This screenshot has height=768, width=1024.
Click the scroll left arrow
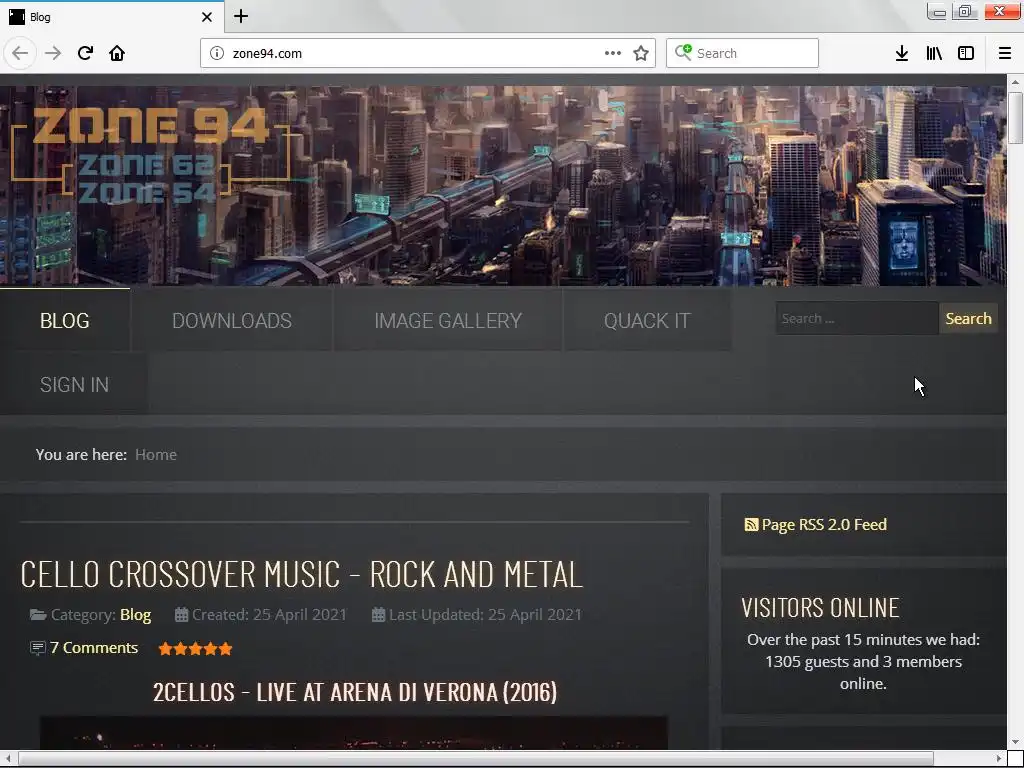[x=8, y=758]
